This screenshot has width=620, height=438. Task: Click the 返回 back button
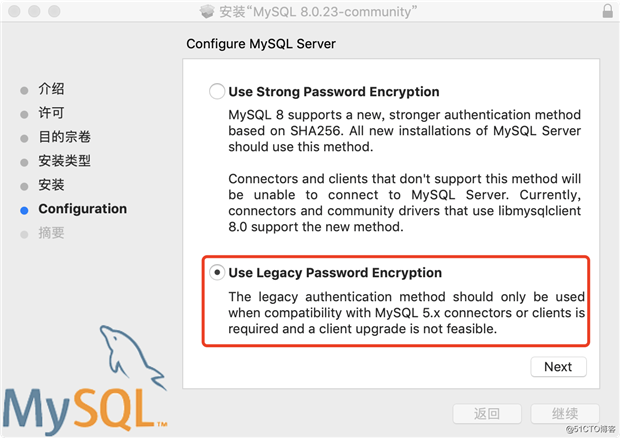coord(487,413)
